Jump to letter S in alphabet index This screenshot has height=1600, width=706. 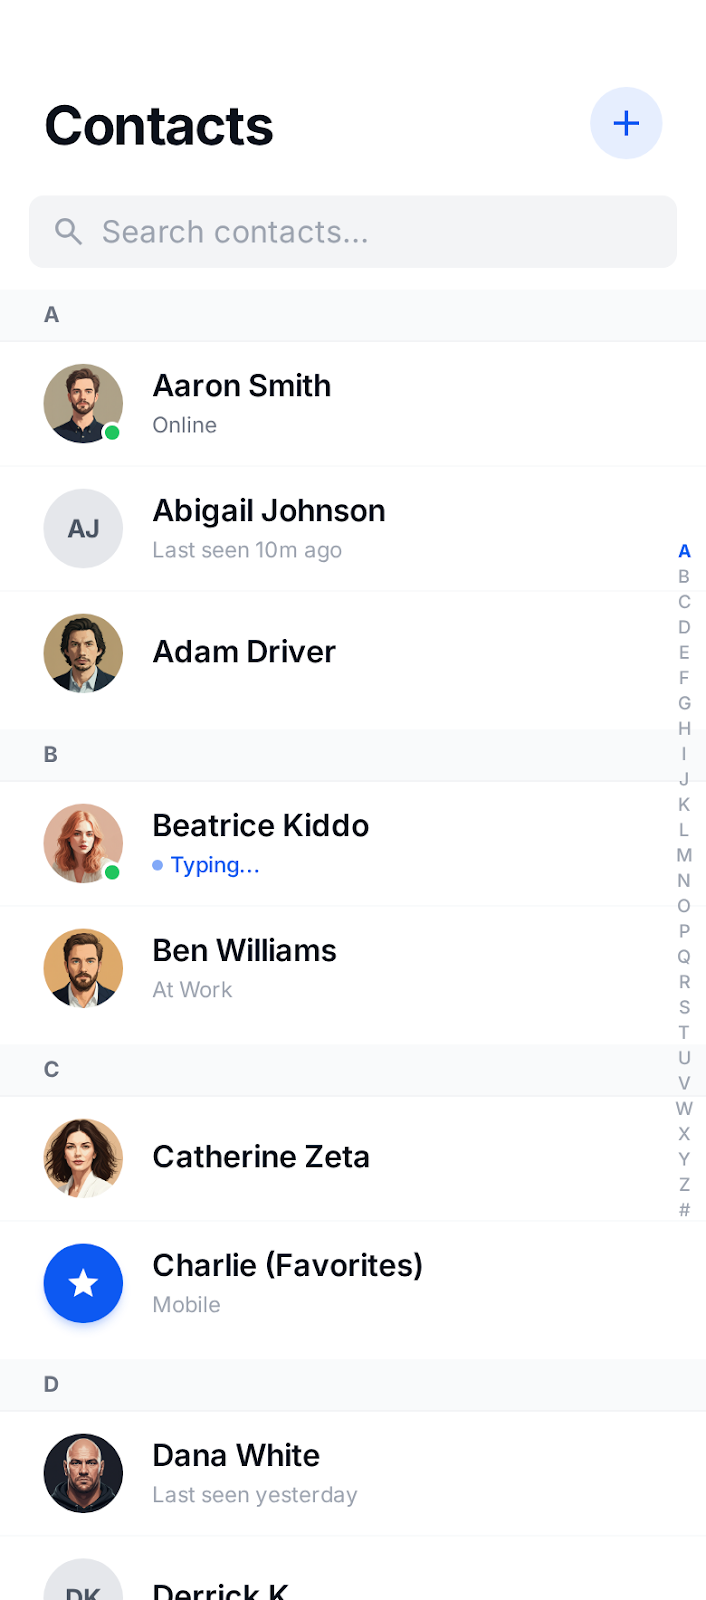[x=684, y=1007]
